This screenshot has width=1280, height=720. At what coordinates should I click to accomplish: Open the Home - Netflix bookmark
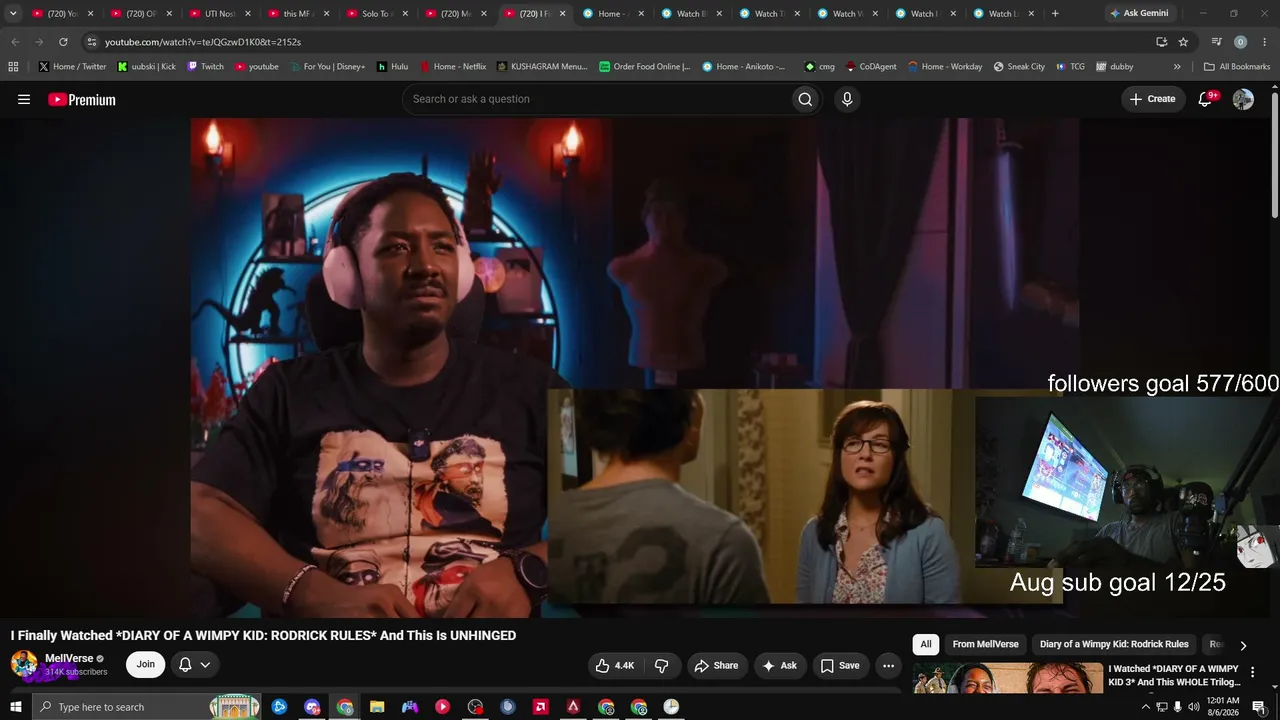click(452, 67)
